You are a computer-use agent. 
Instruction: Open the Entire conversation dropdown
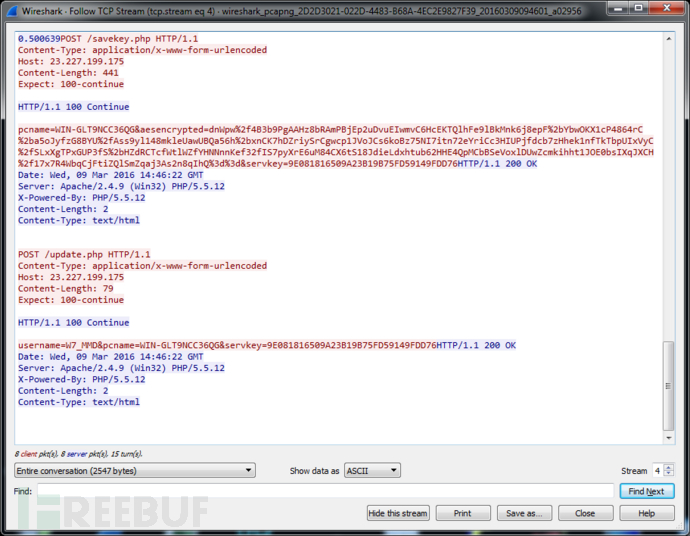pyautogui.click(x=135, y=470)
